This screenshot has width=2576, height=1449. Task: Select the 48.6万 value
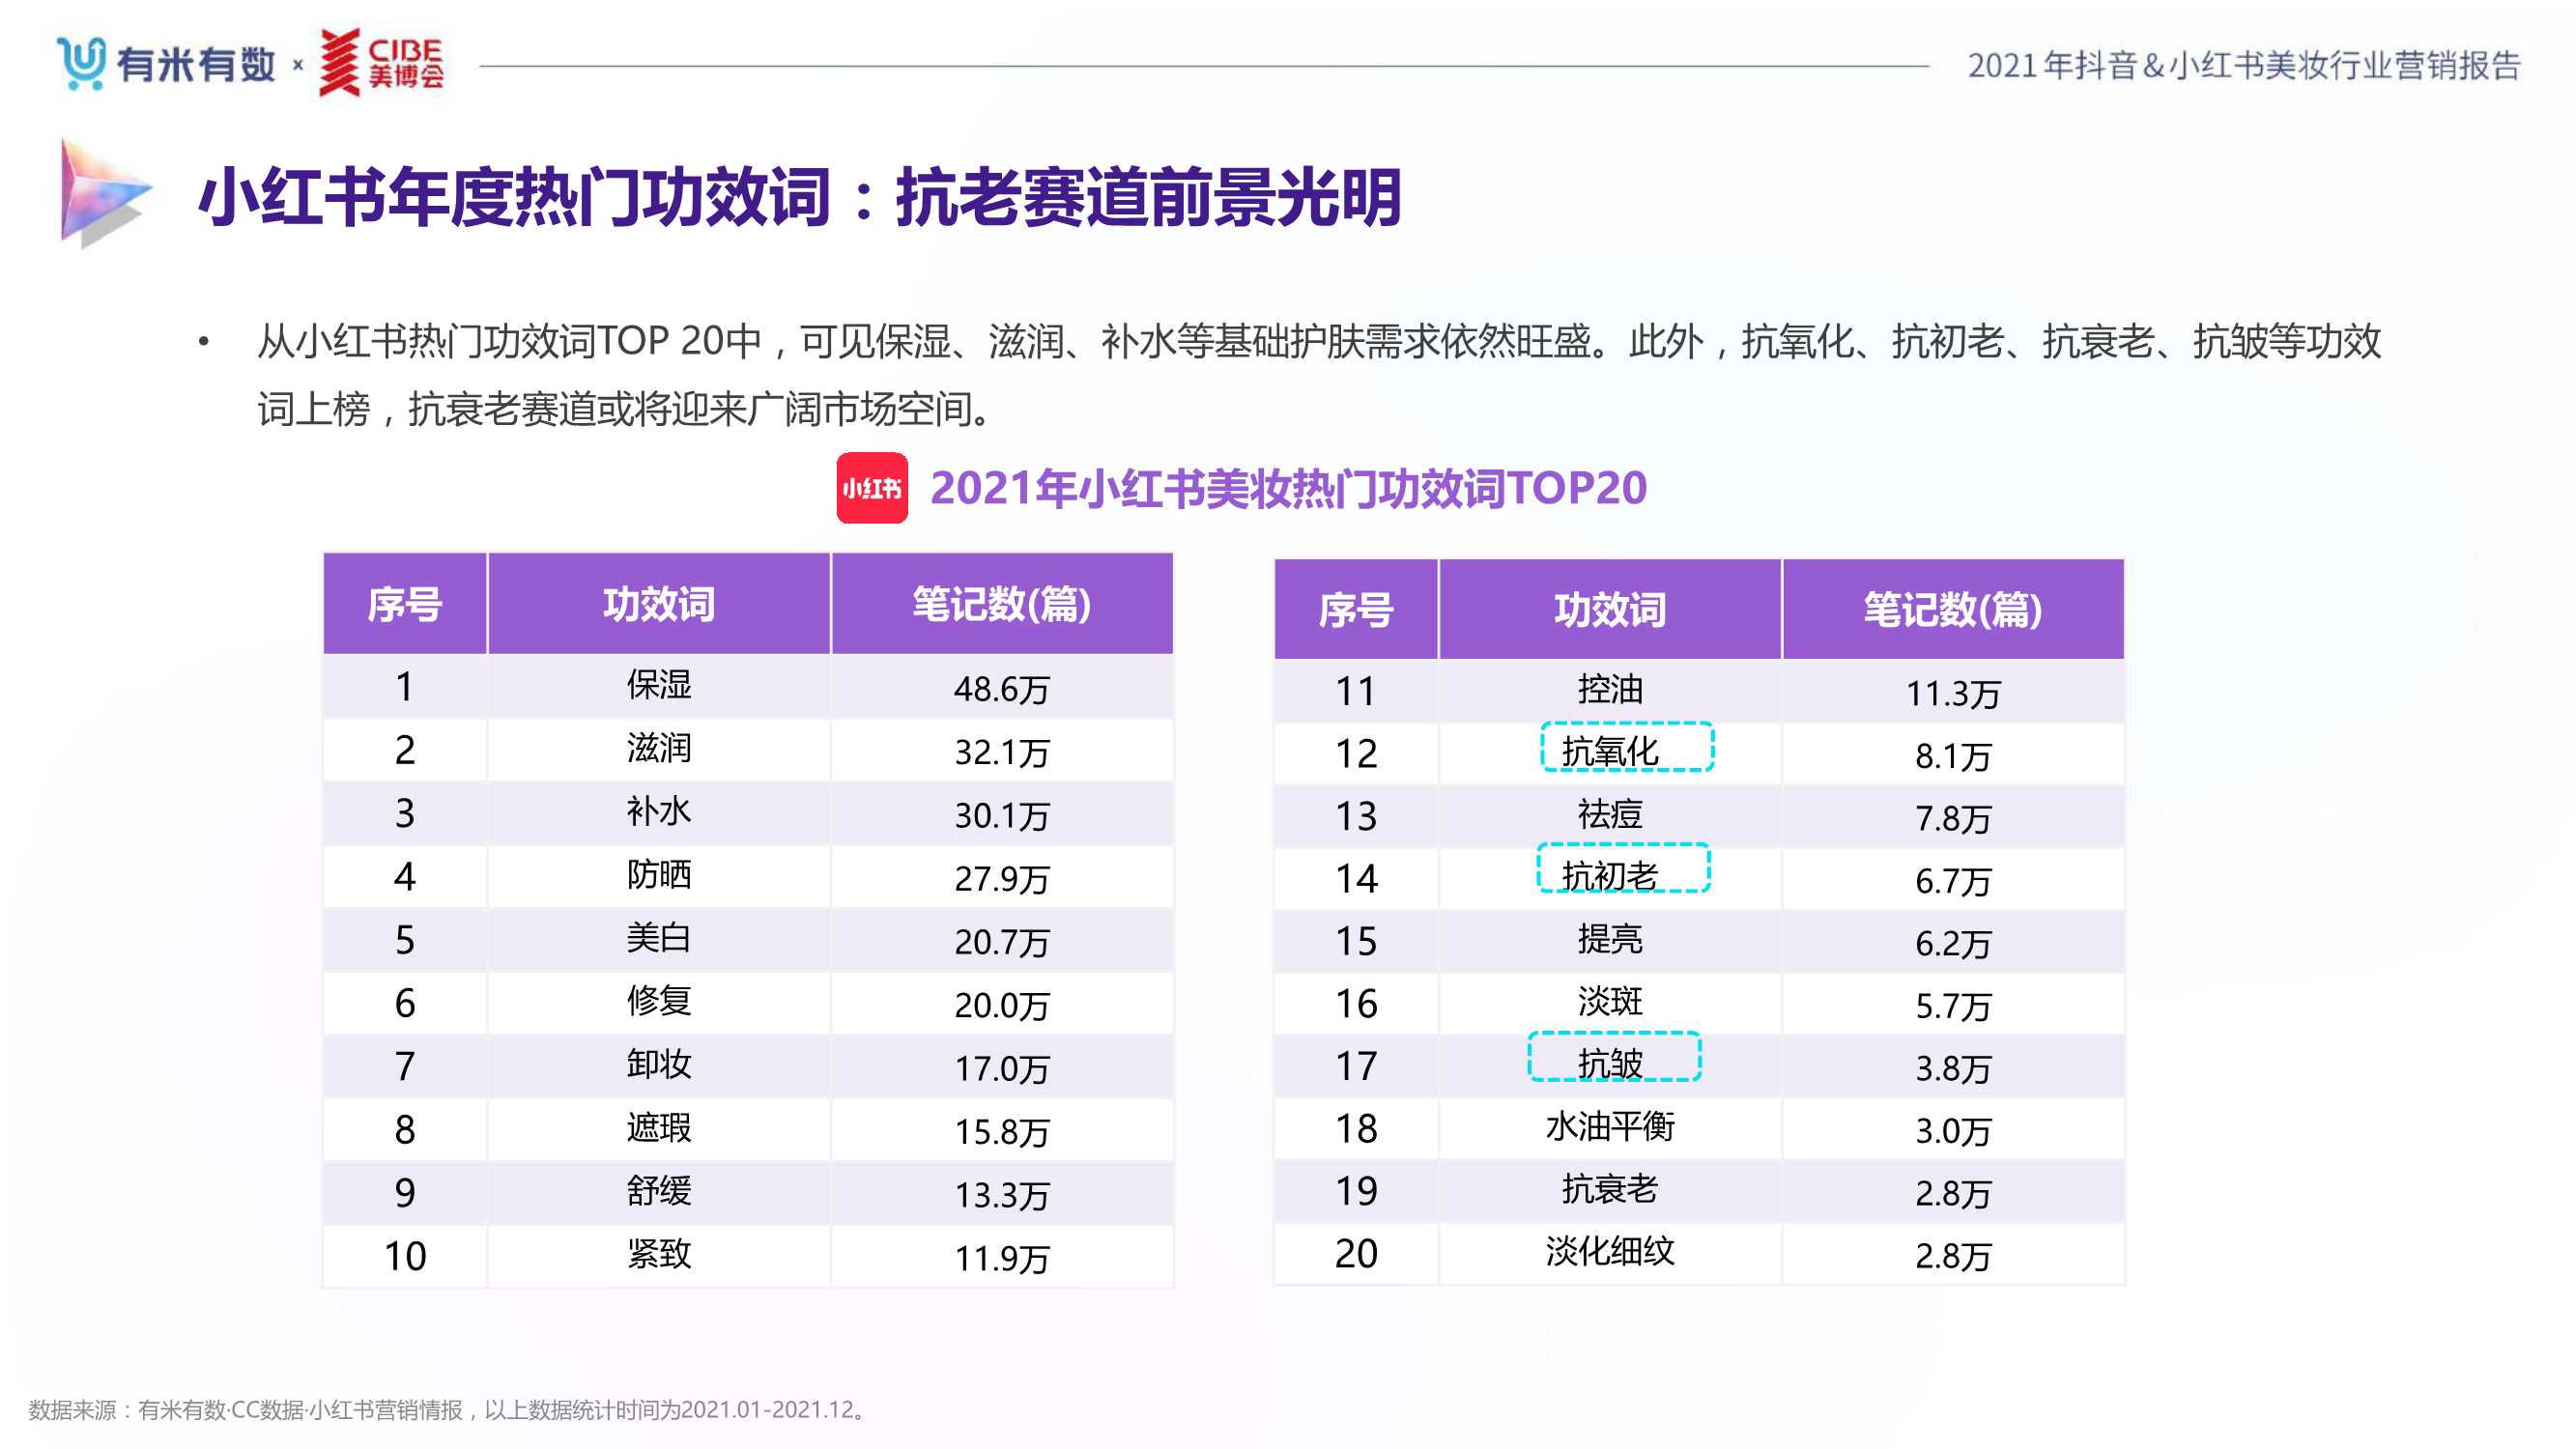1002,689
